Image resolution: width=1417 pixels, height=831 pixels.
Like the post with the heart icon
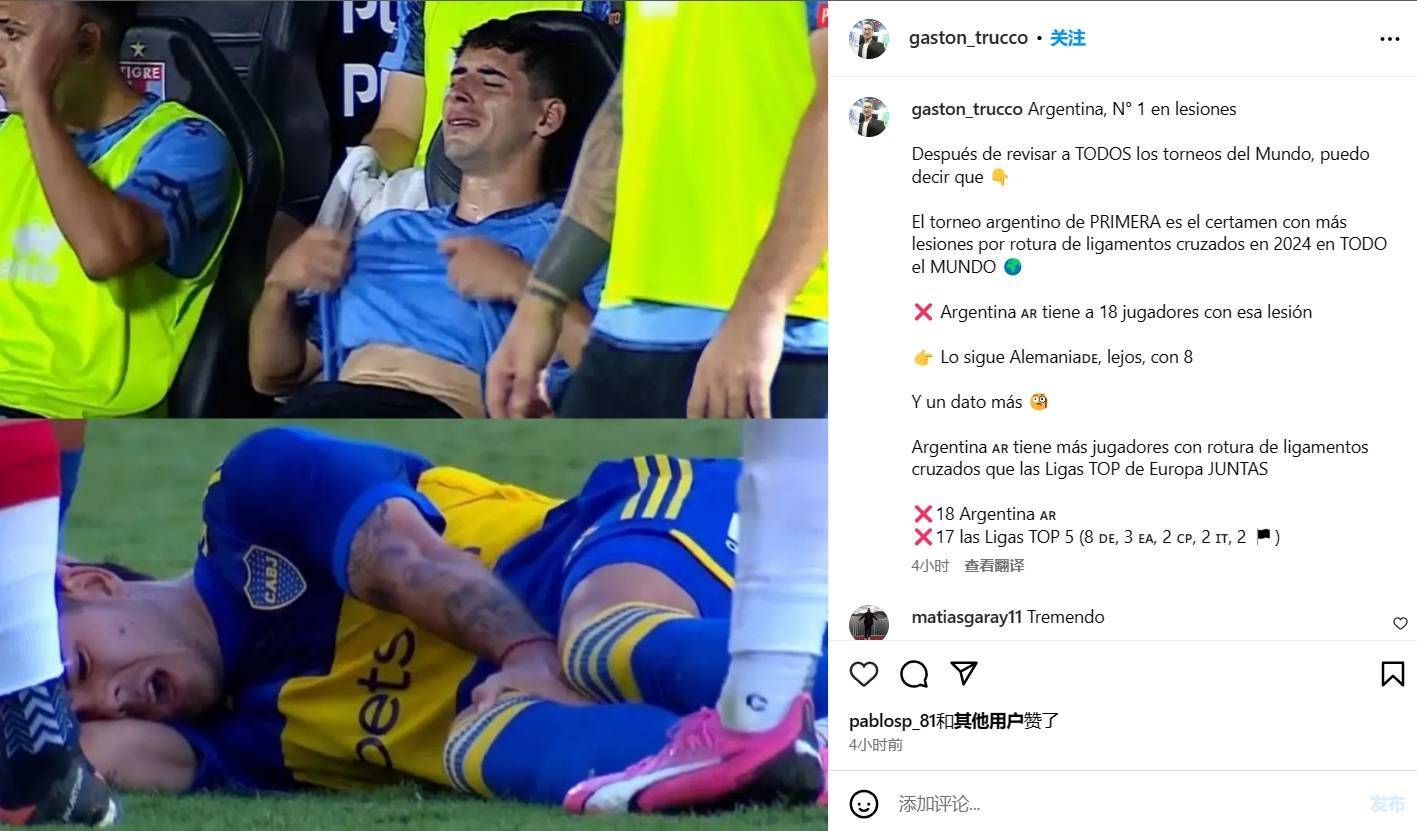[864, 674]
